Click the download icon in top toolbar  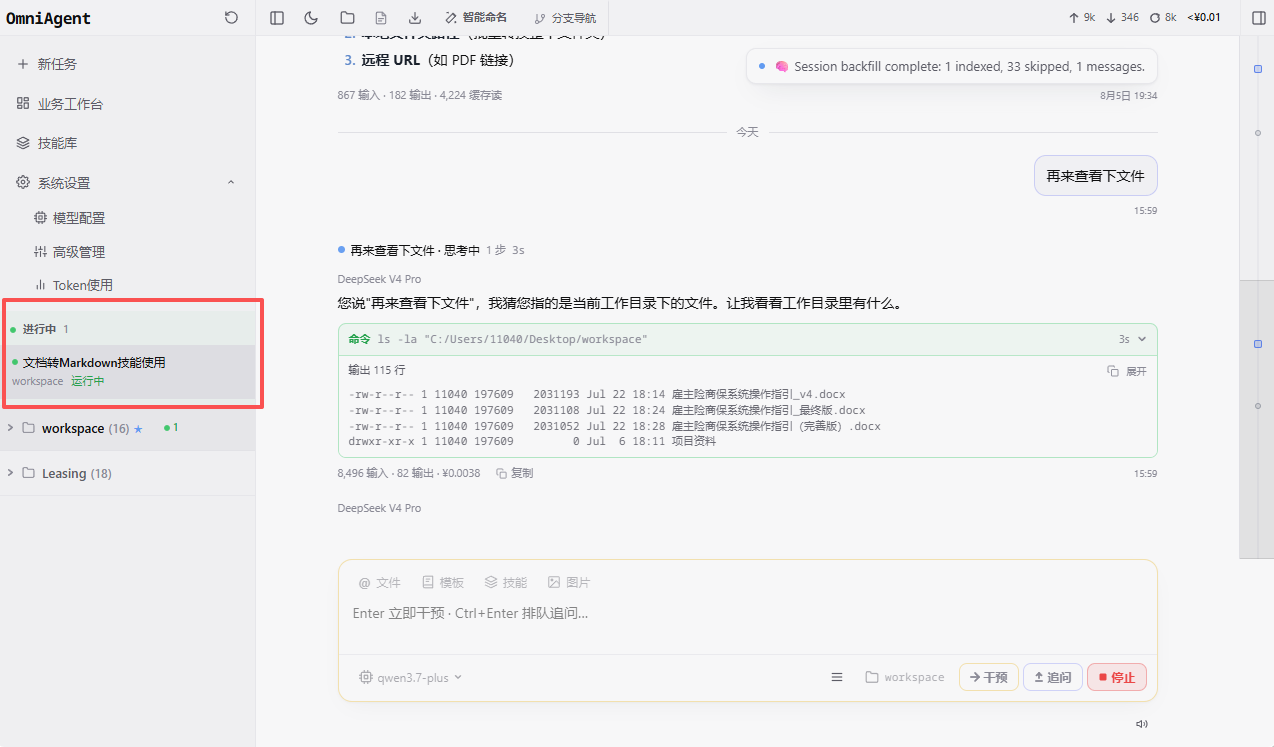pyautogui.click(x=415, y=18)
